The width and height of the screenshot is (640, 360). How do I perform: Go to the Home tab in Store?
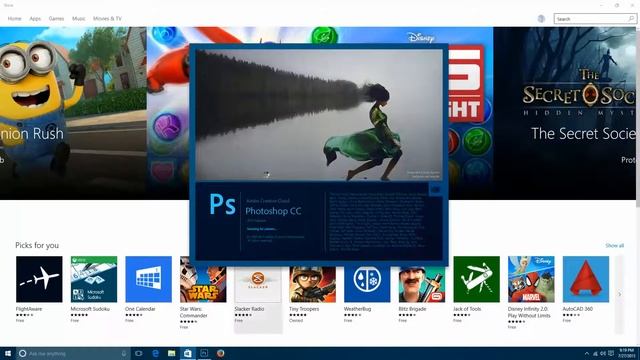(14, 19)
